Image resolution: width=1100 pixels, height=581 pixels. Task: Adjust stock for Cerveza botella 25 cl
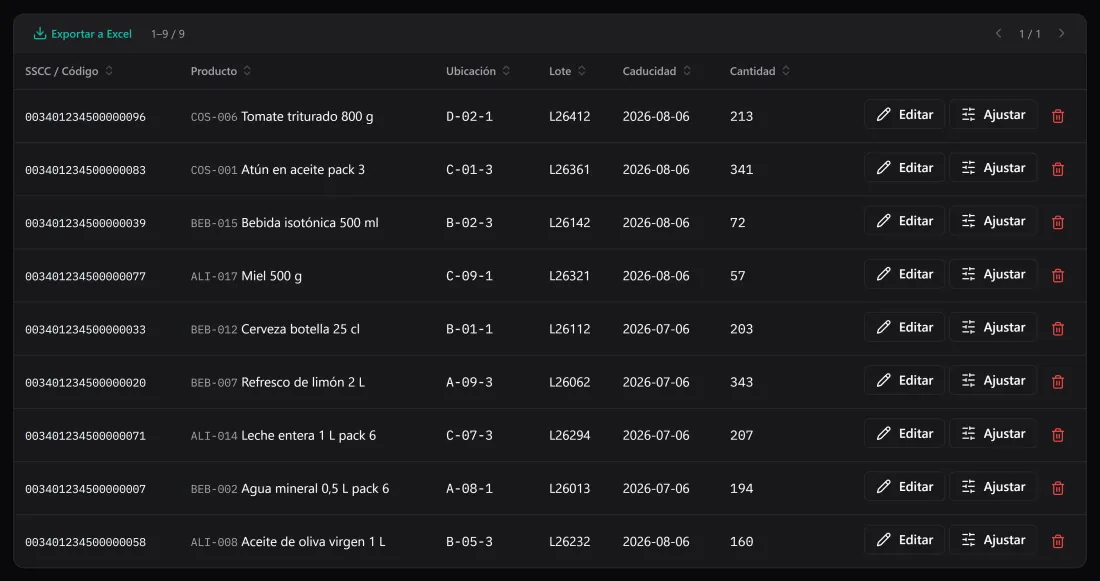[x=993, y=327]
